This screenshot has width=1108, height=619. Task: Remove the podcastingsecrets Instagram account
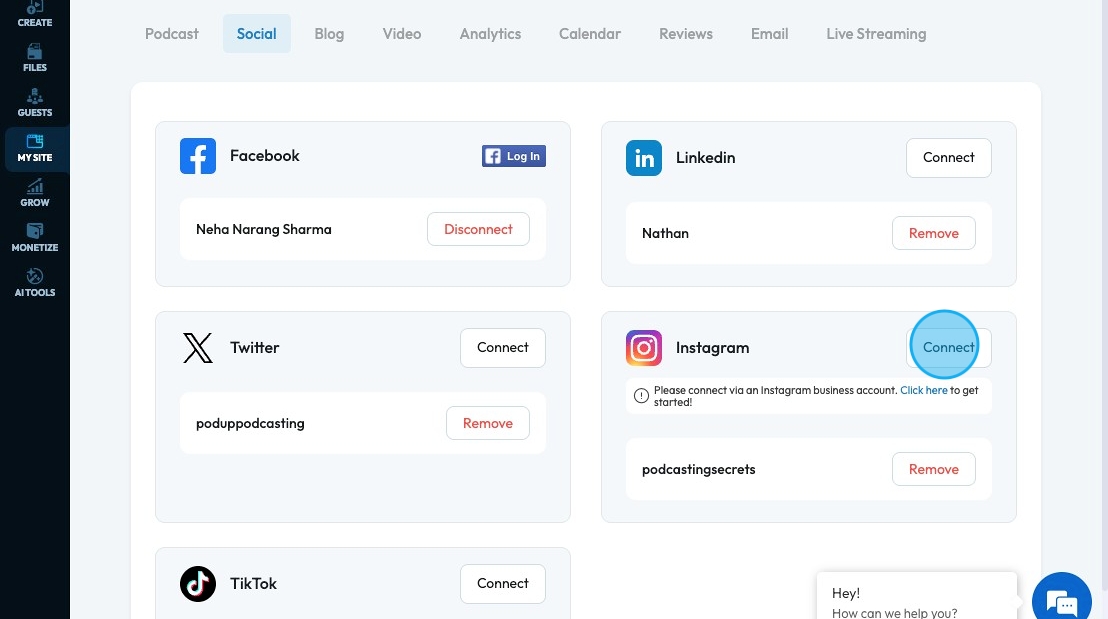click(933, 469)
